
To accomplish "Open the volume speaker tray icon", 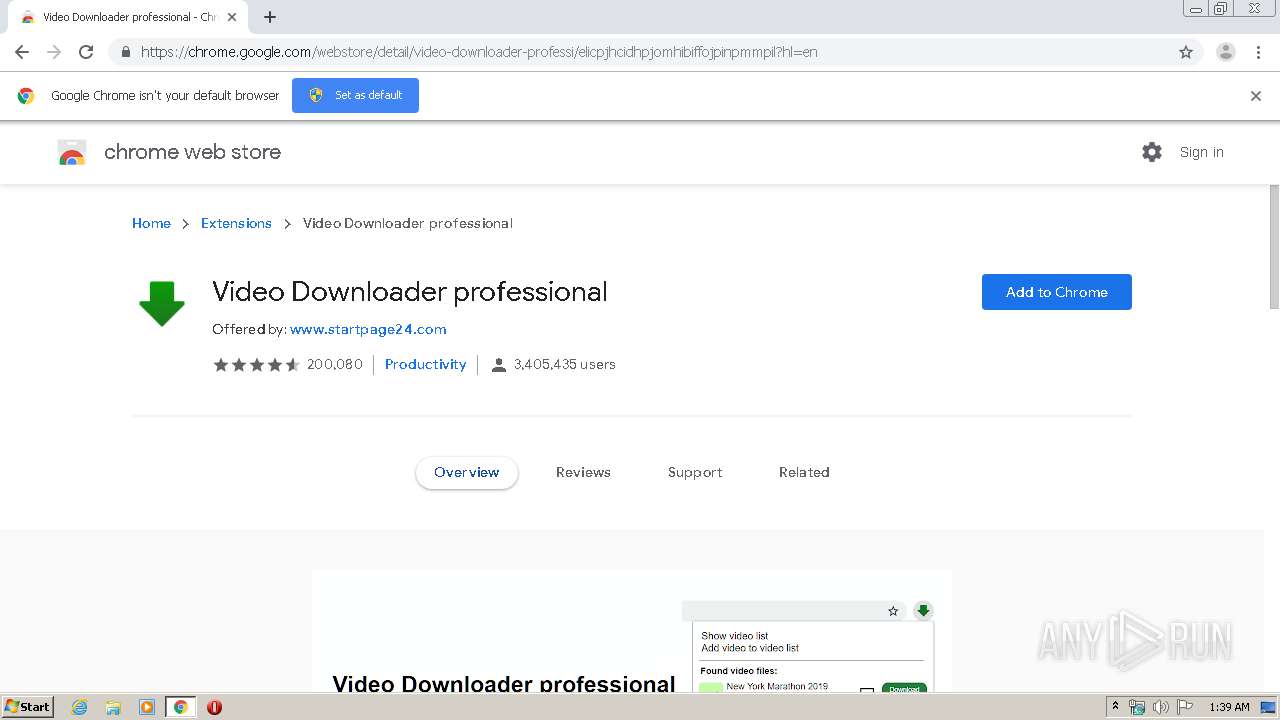I will click(x=1161, y=707).
